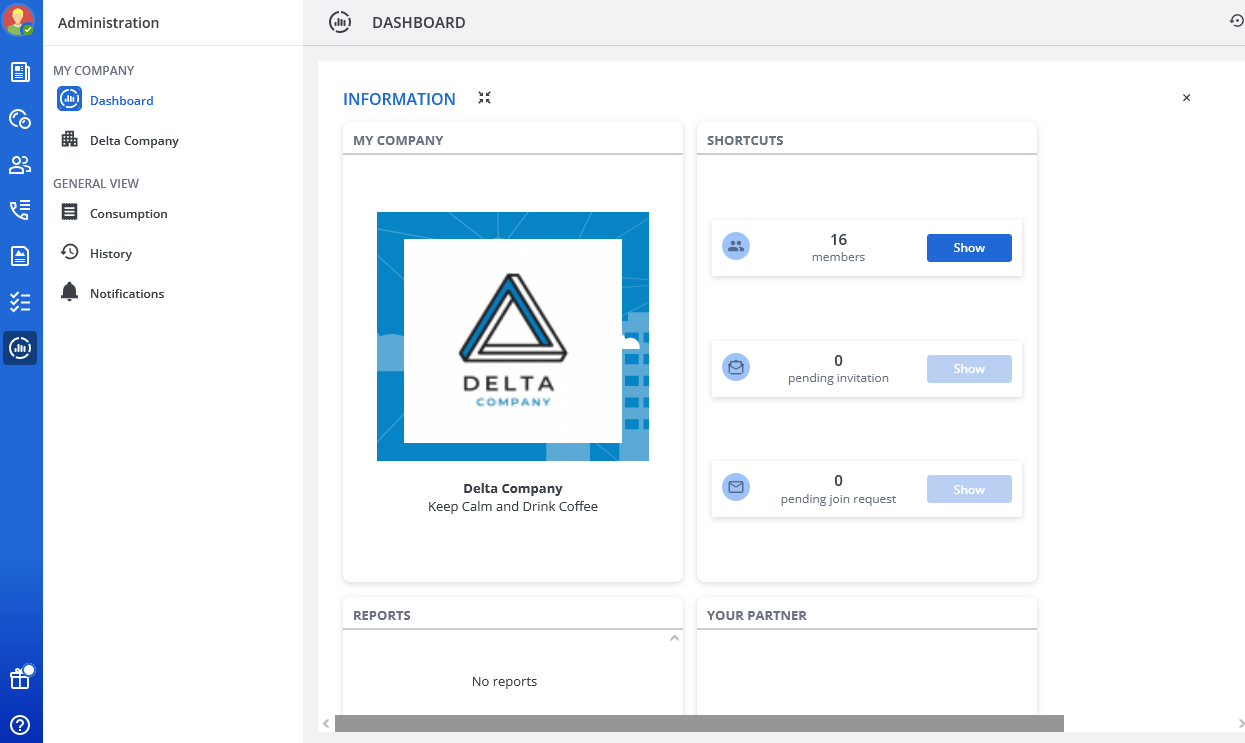Open the news feed icon in sidebar
This screenshot has height=743, width=1245.
pyautogui.click(x=20, y=72)
